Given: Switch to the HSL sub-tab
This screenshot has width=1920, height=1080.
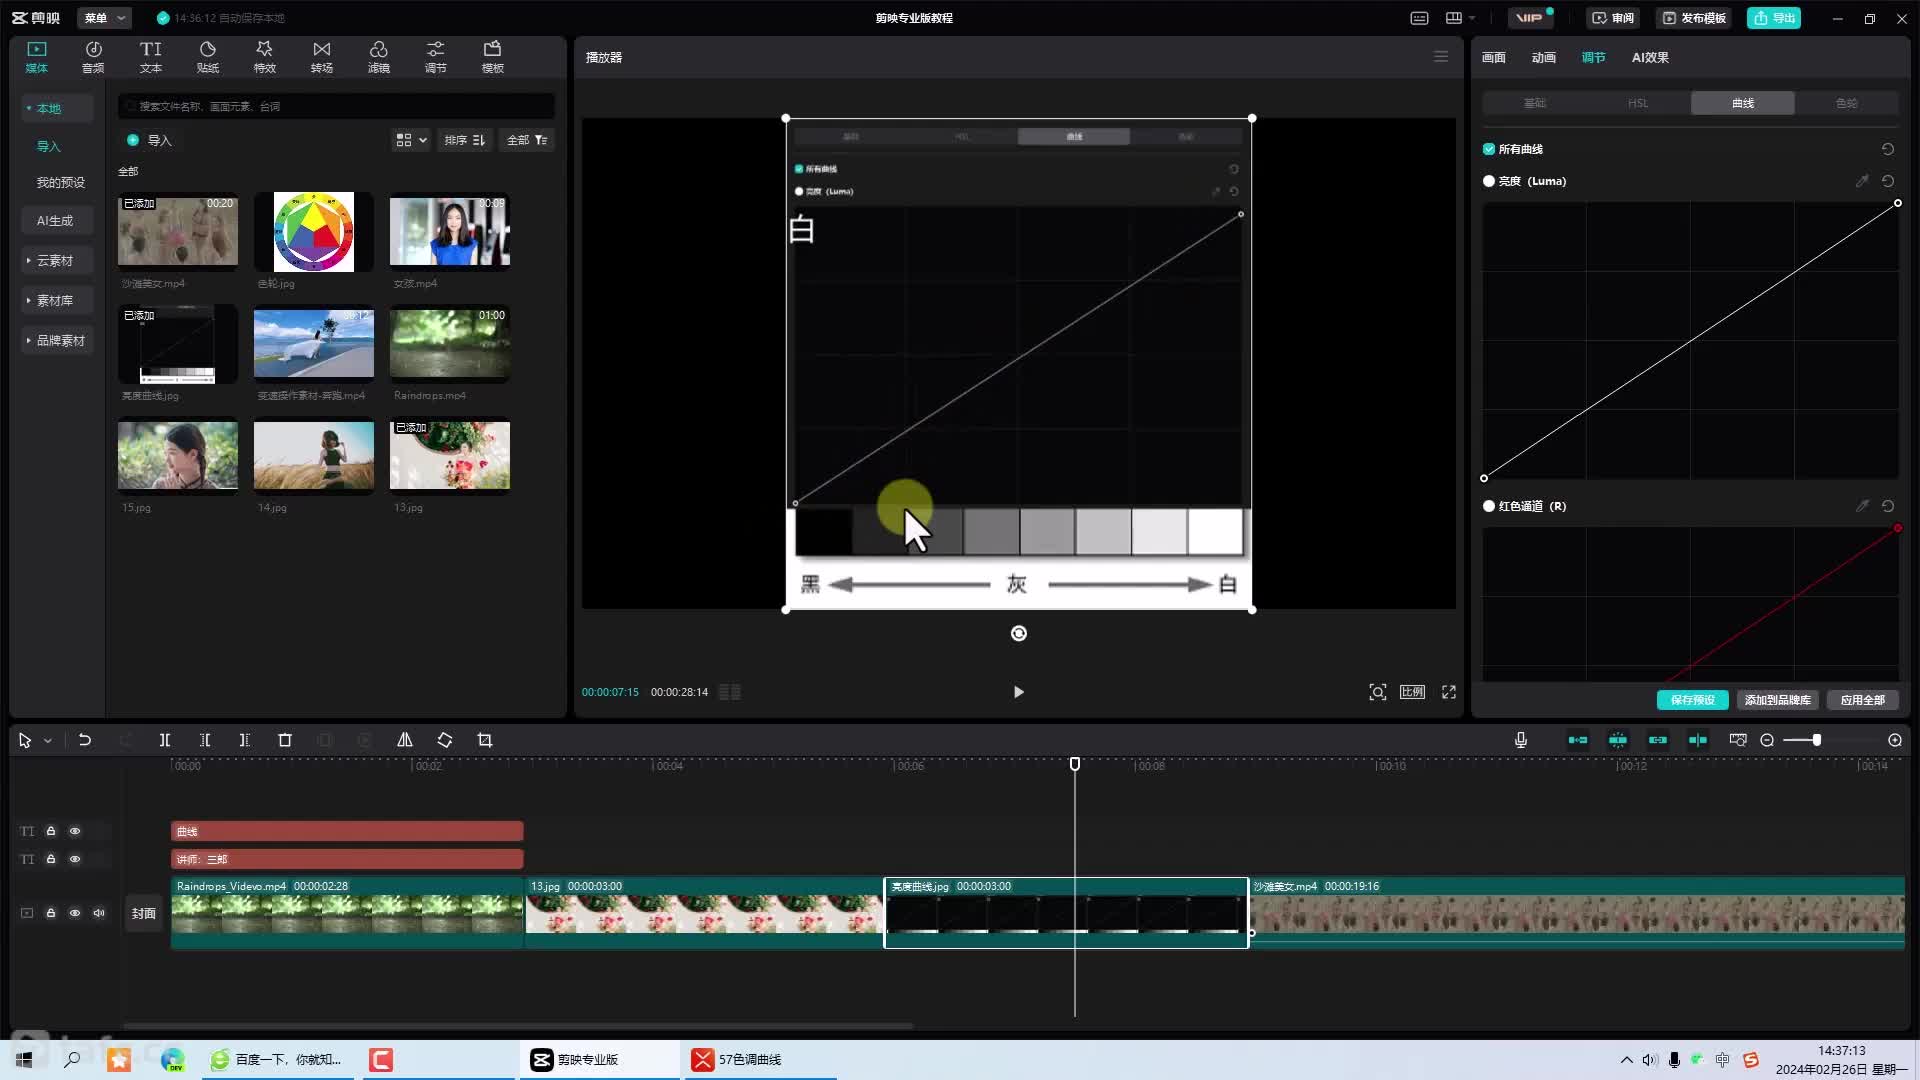Looking at the screenshot, I should 1638,103.
